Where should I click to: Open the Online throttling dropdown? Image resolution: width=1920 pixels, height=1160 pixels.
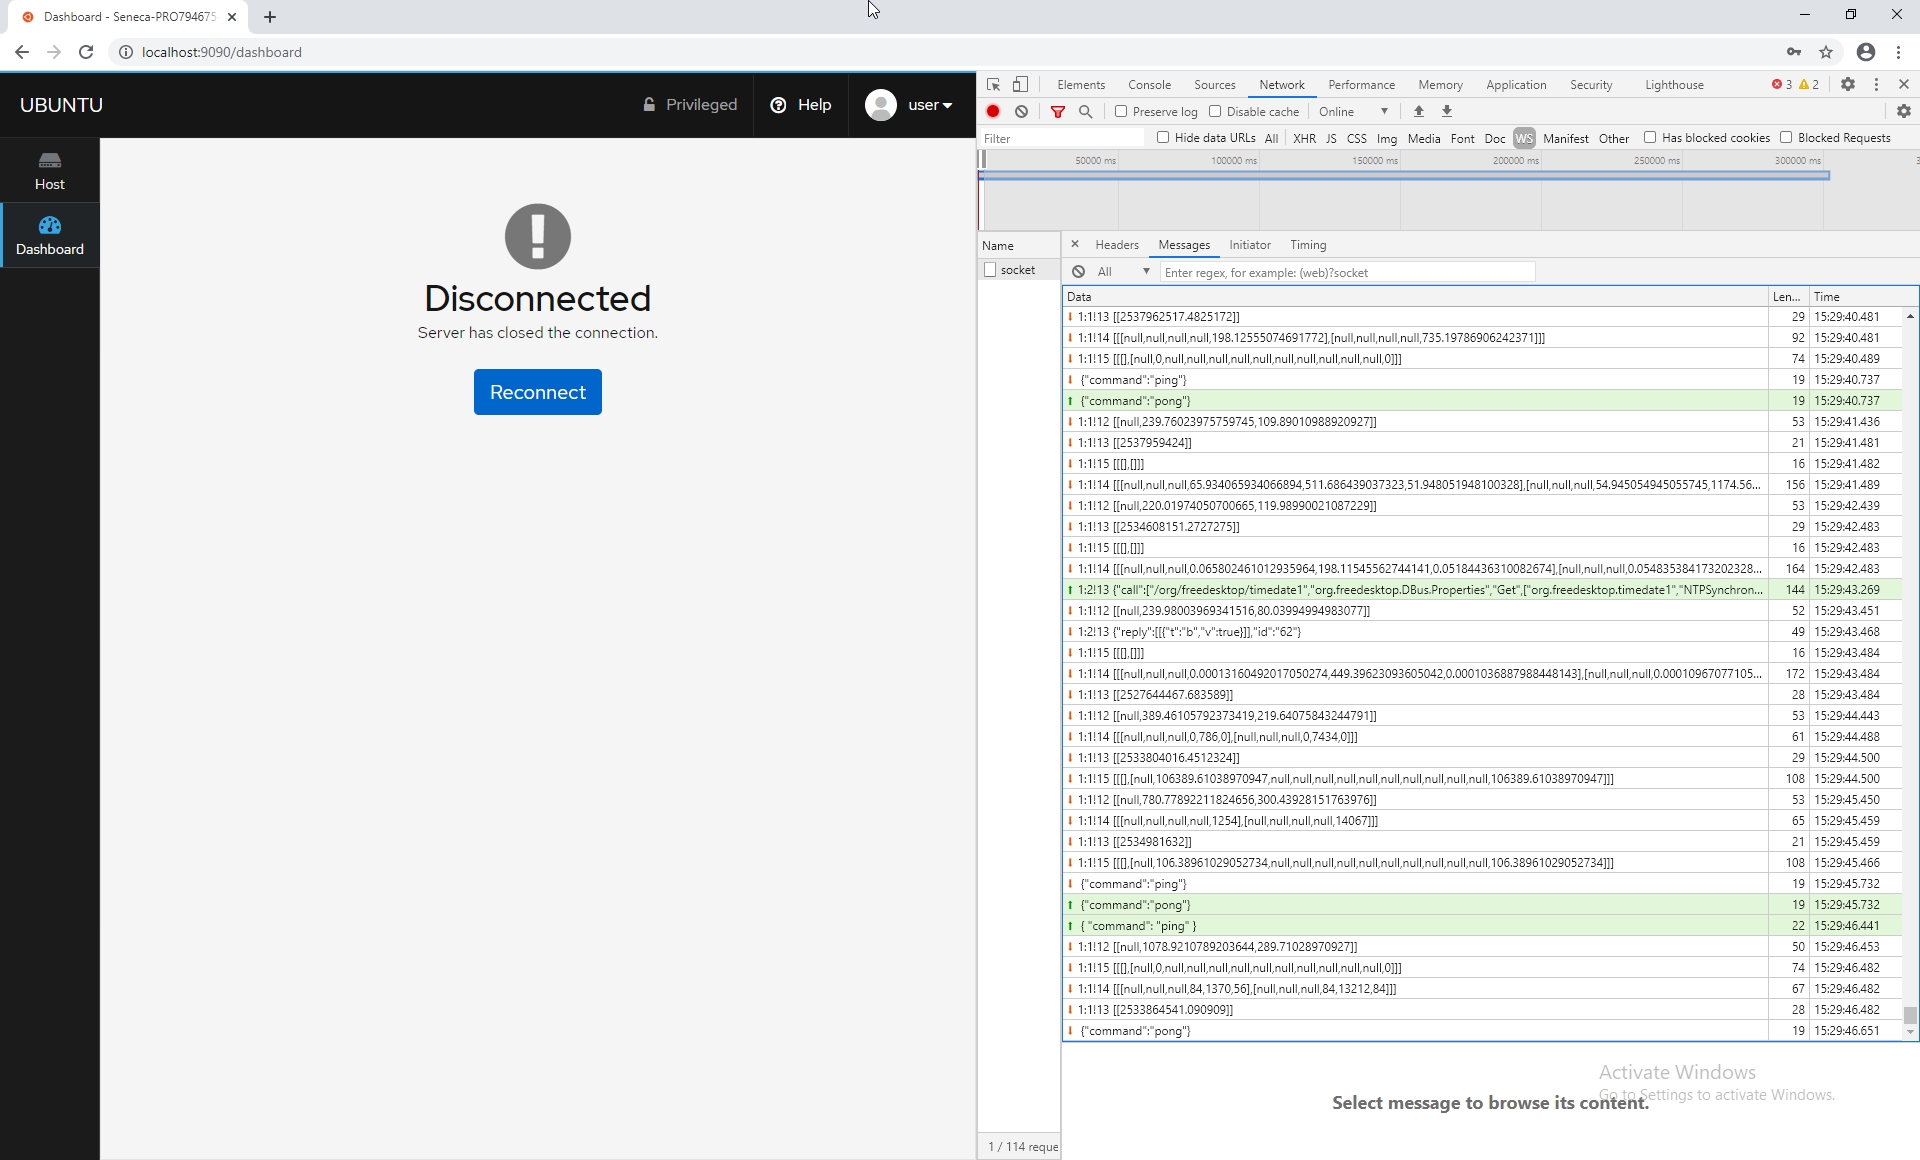tap(1353, 112)
